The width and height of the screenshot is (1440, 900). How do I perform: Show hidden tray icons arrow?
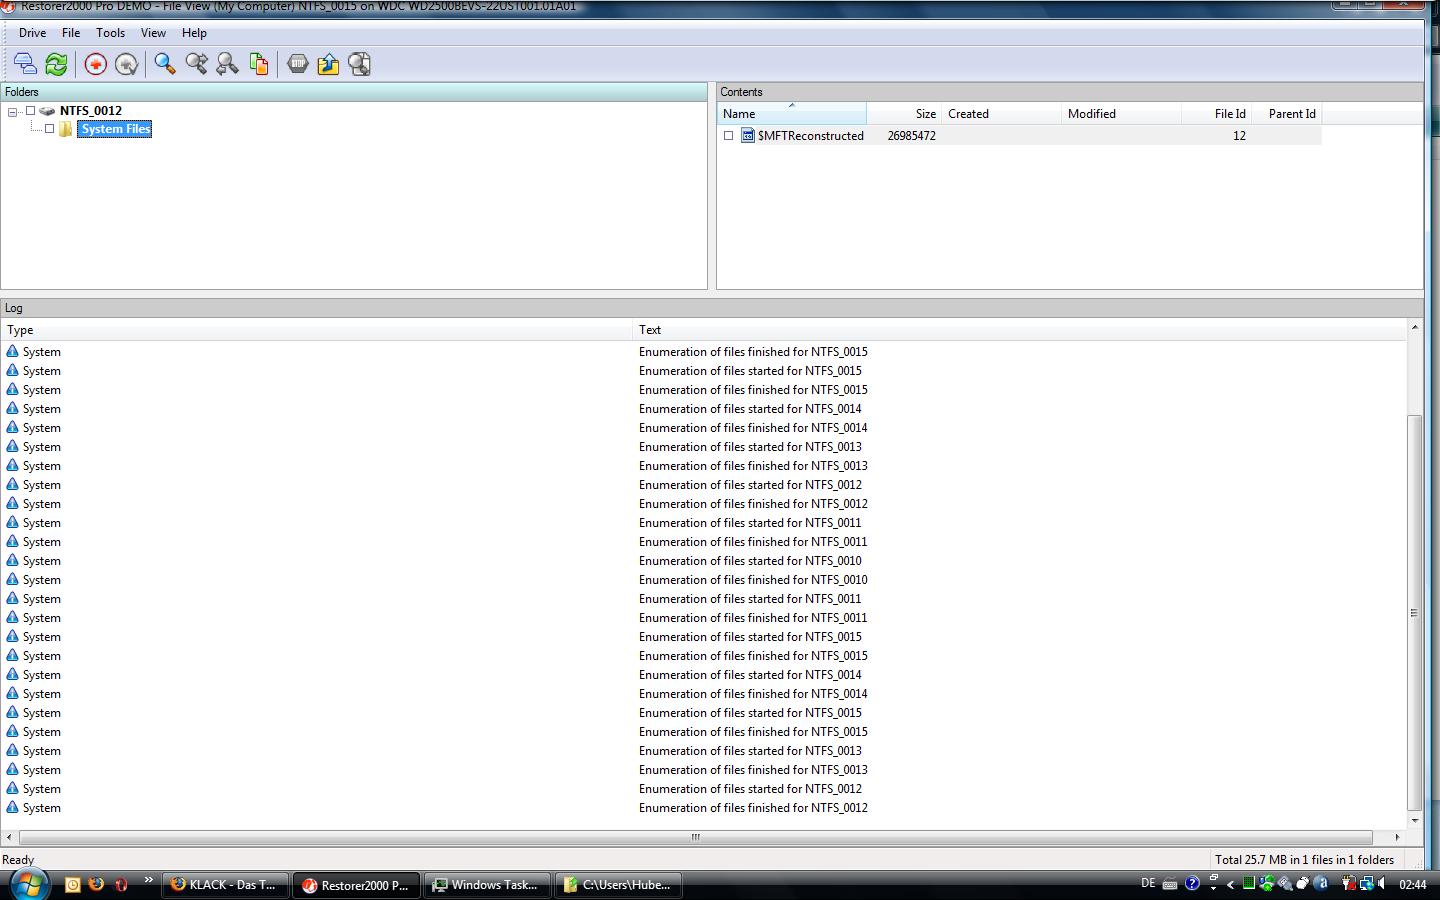point(1231,884)
